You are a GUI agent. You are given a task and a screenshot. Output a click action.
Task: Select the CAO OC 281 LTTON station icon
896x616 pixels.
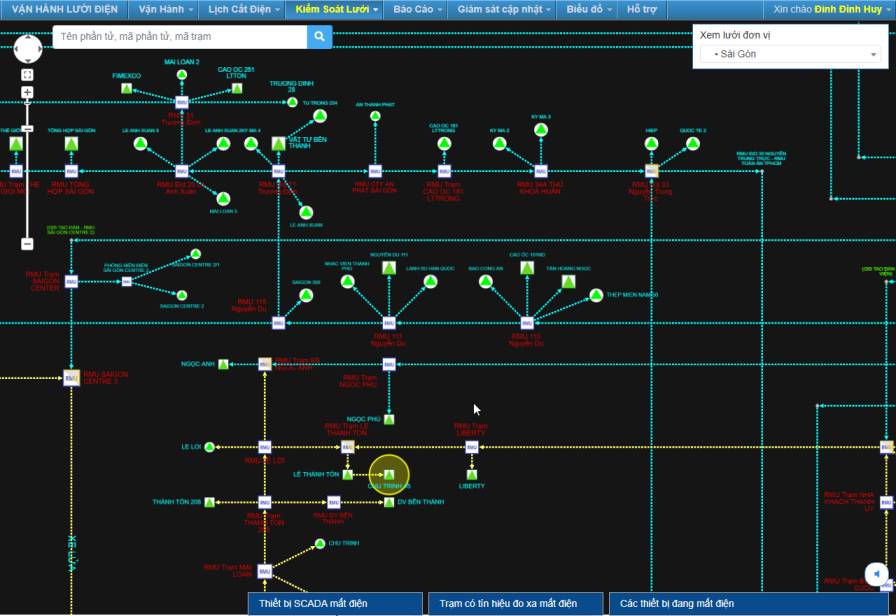[x=237, y=88]
